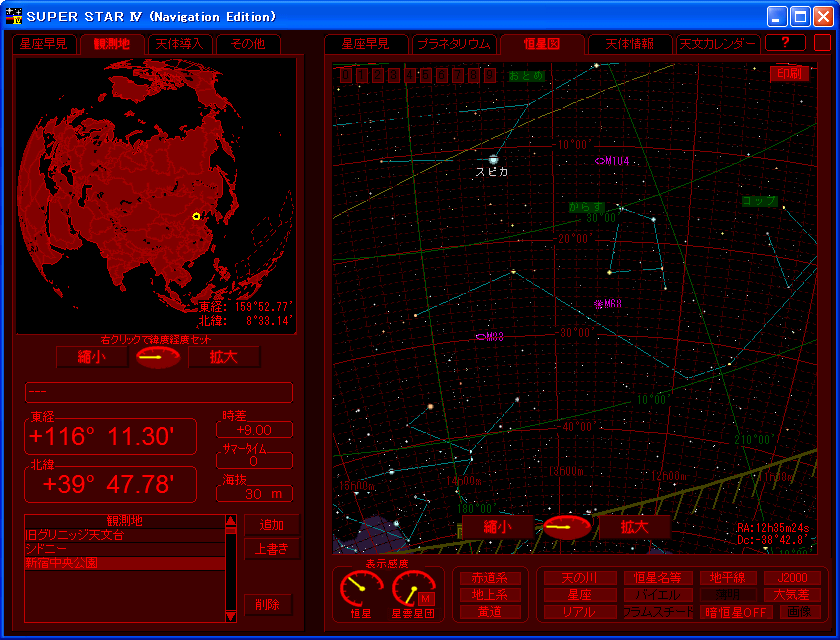
Task: Select memory slot 2 on star chart
Action: point(378,76)
